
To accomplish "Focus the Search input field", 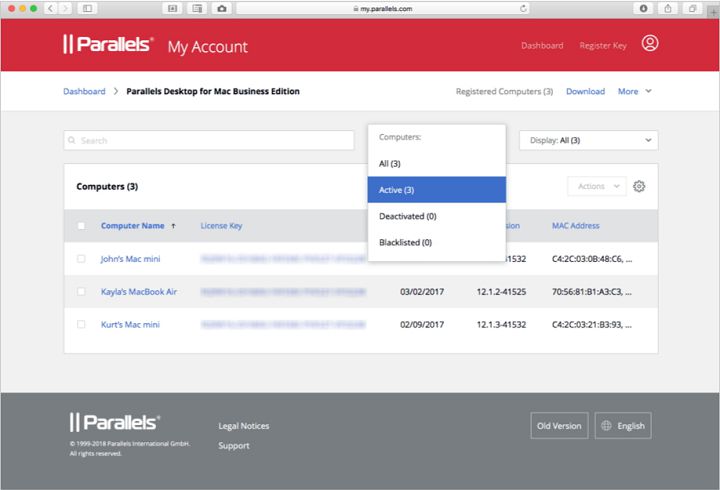I will pos(200,141).
